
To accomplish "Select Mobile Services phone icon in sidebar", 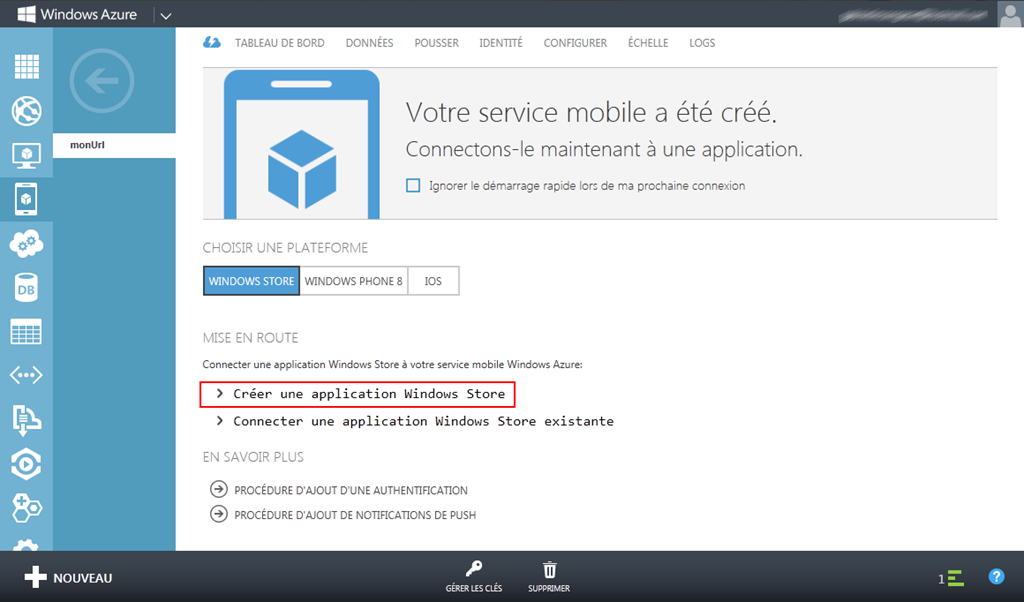I will pyautogui.click(x=26, y=199).
